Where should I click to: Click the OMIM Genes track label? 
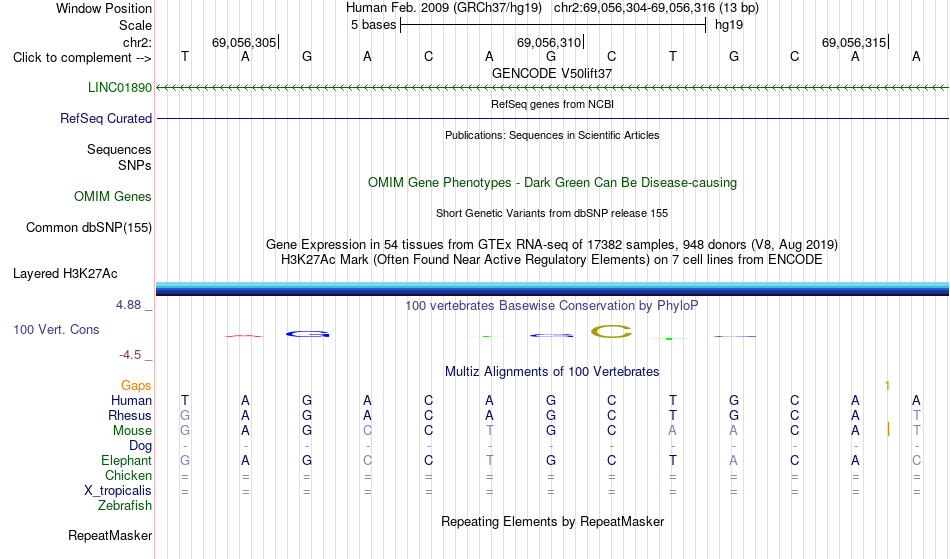click(x=112, y=196)
